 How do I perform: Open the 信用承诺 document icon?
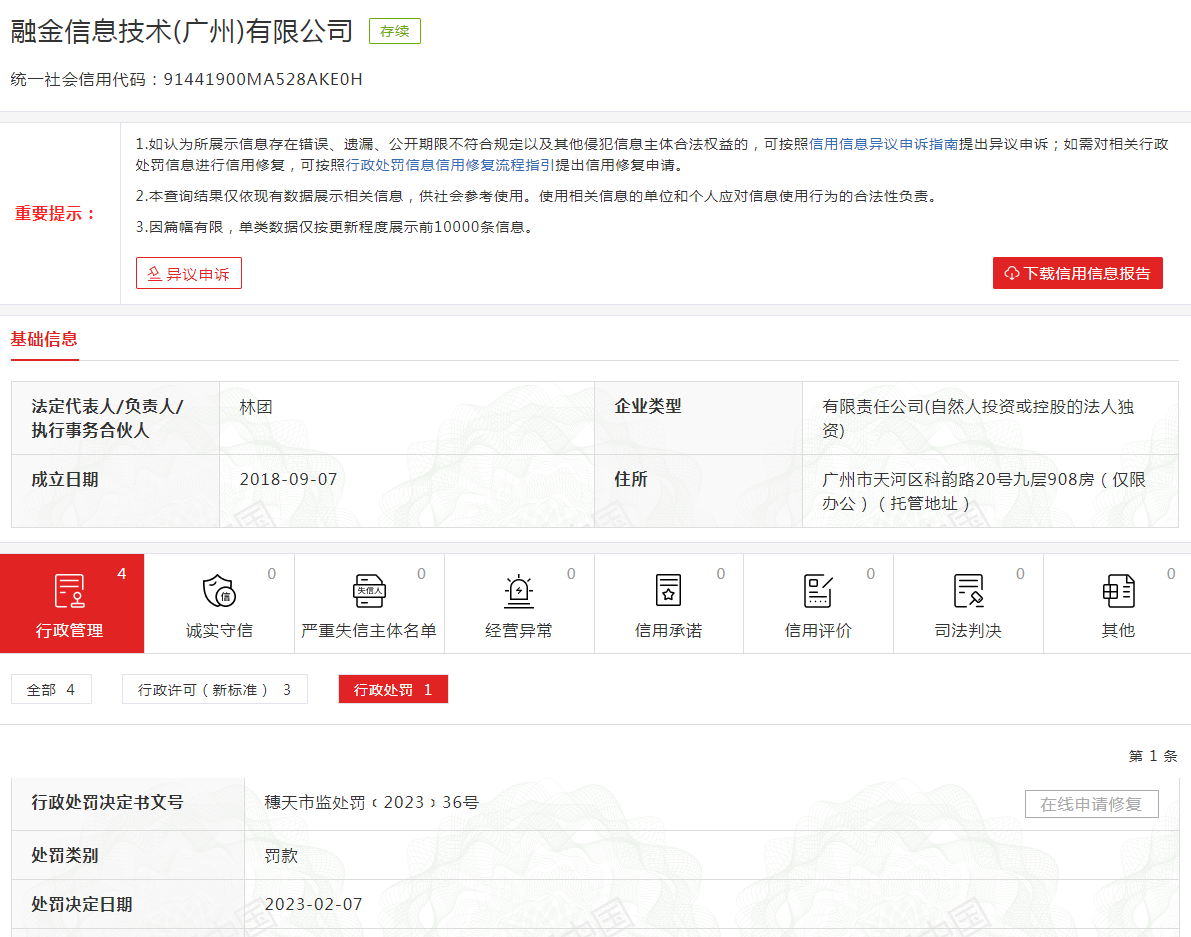(668, 592)
